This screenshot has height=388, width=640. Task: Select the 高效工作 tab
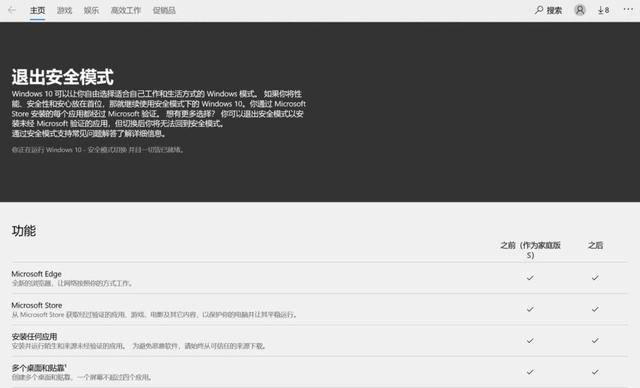[126, 10]
